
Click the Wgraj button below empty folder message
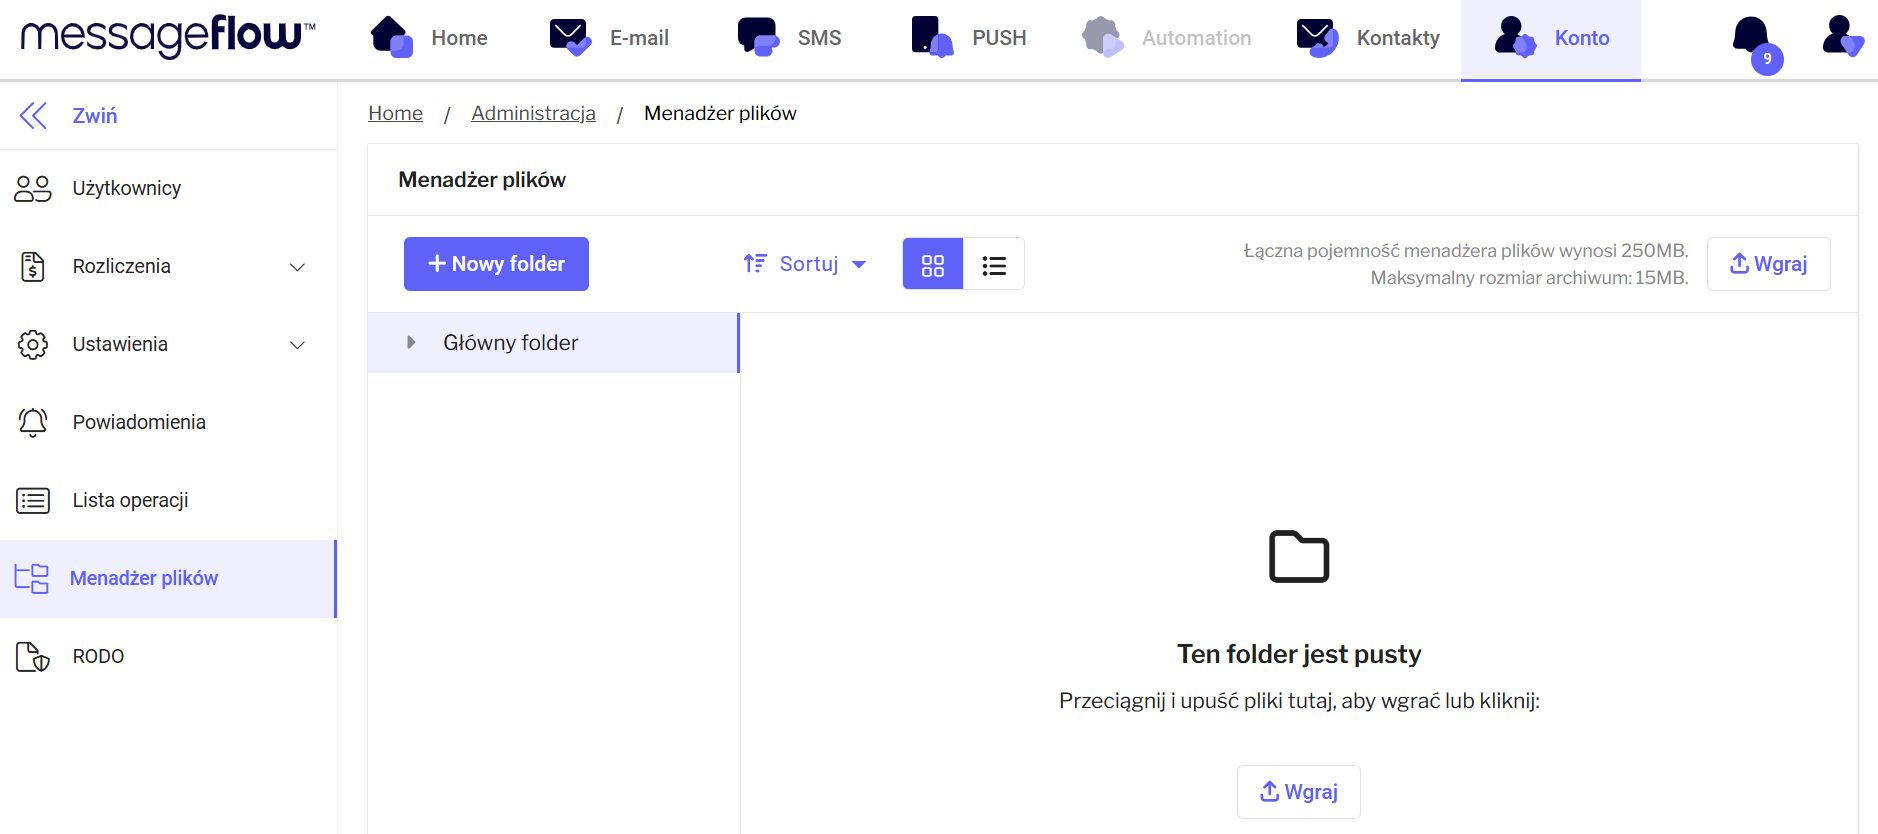tap(1298, 792)
